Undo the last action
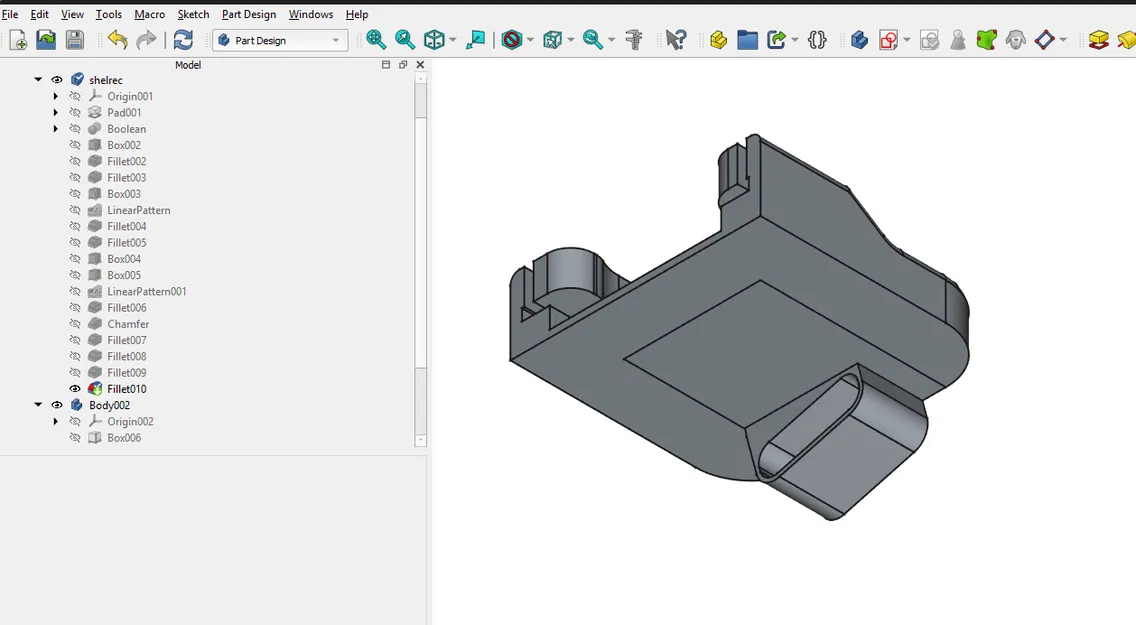The width and height of the screenshot is (1136, 625). pyautogui.click(x=118, y=40)
